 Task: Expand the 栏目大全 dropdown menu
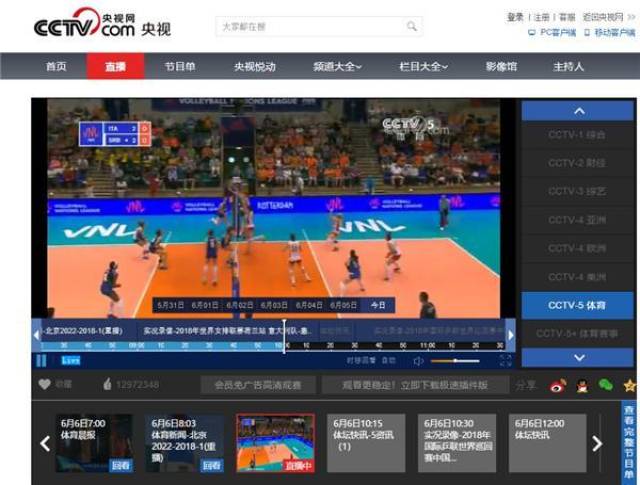pyautogui.click(x=423, y=66)
